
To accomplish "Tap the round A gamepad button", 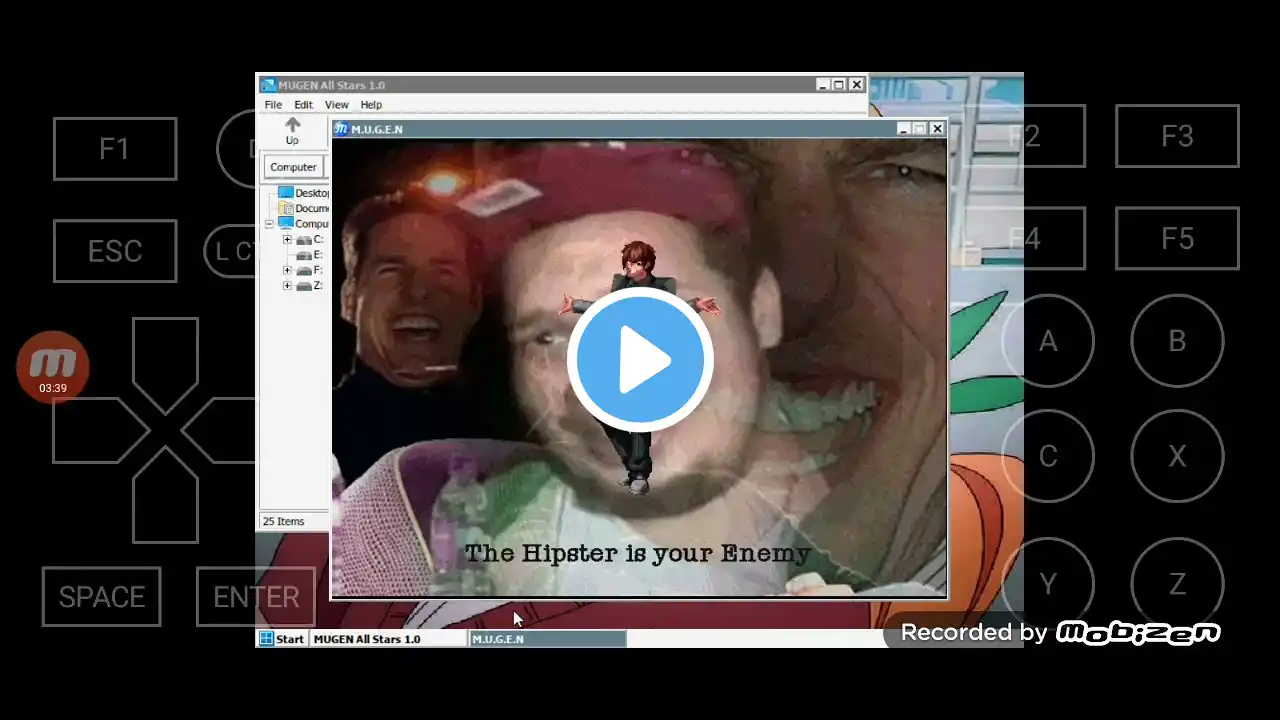I will tap(1048, 341).
